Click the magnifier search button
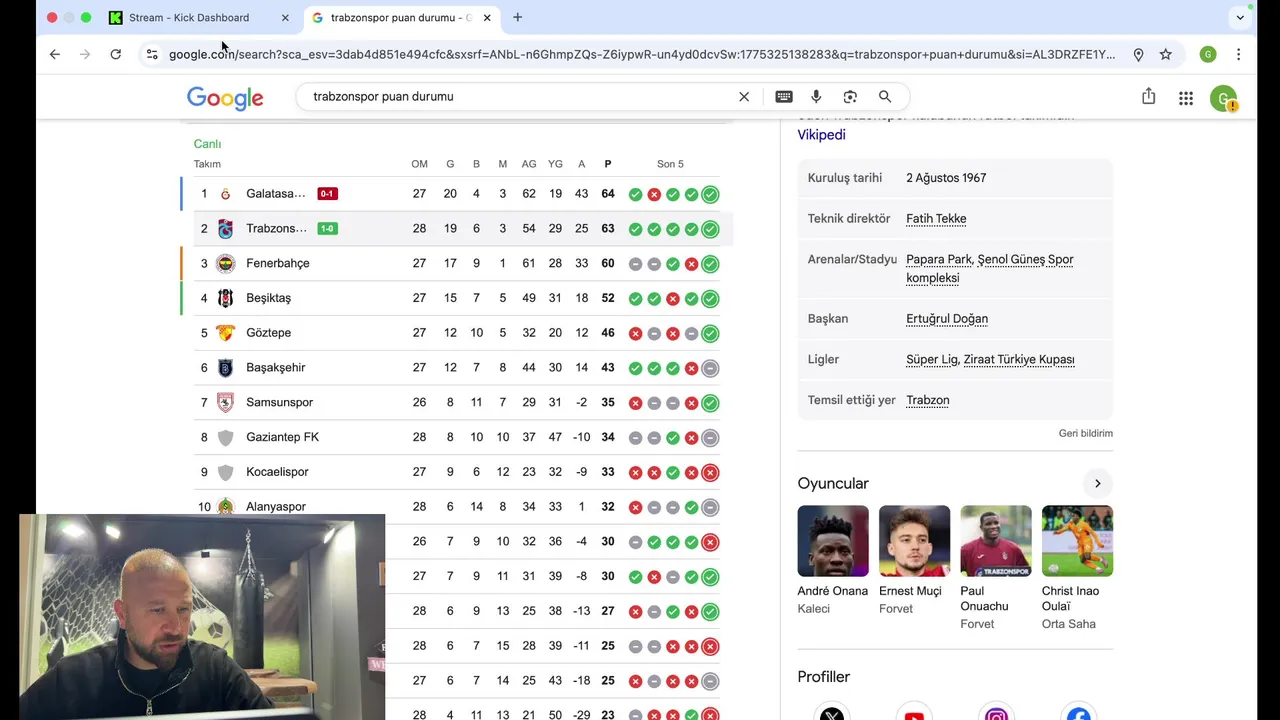 click(885, 97)
